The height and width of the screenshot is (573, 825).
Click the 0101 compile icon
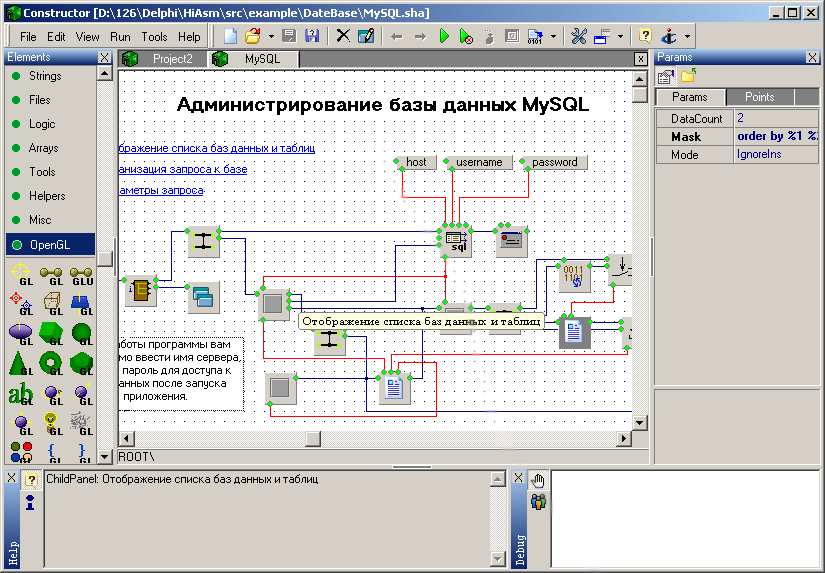(535, 36)
